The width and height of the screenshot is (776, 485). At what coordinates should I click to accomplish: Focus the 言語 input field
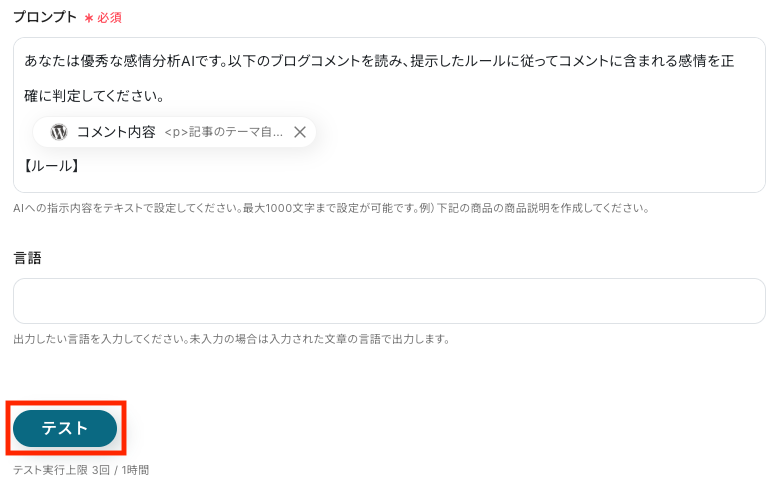pyautogui.click(x=389, y=301)
